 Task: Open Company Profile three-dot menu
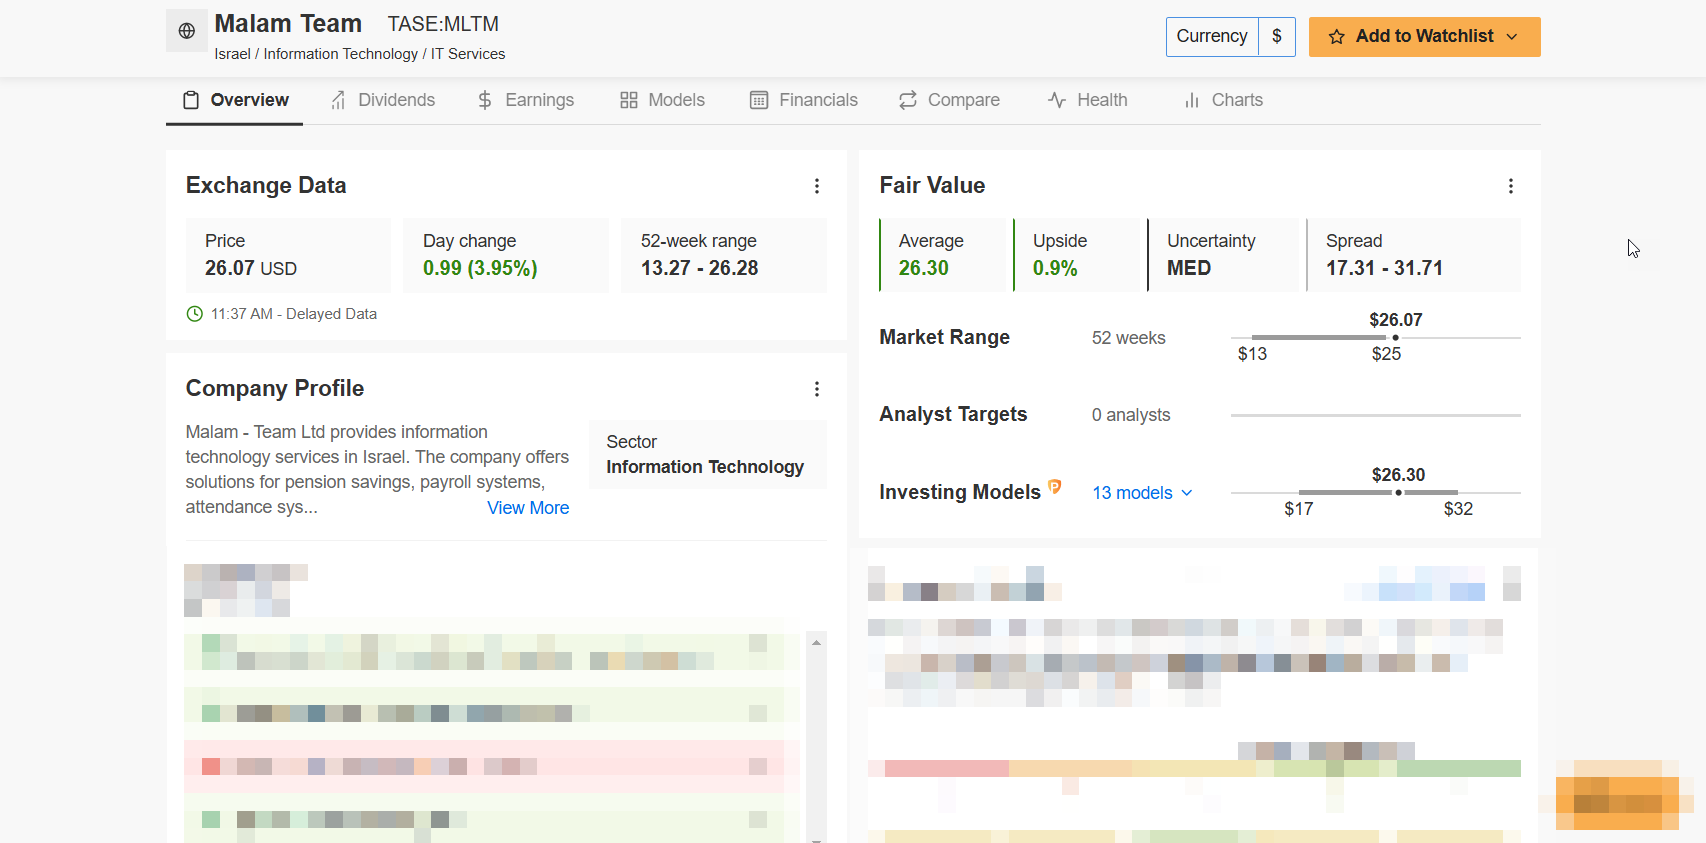[x=817, y=389]
